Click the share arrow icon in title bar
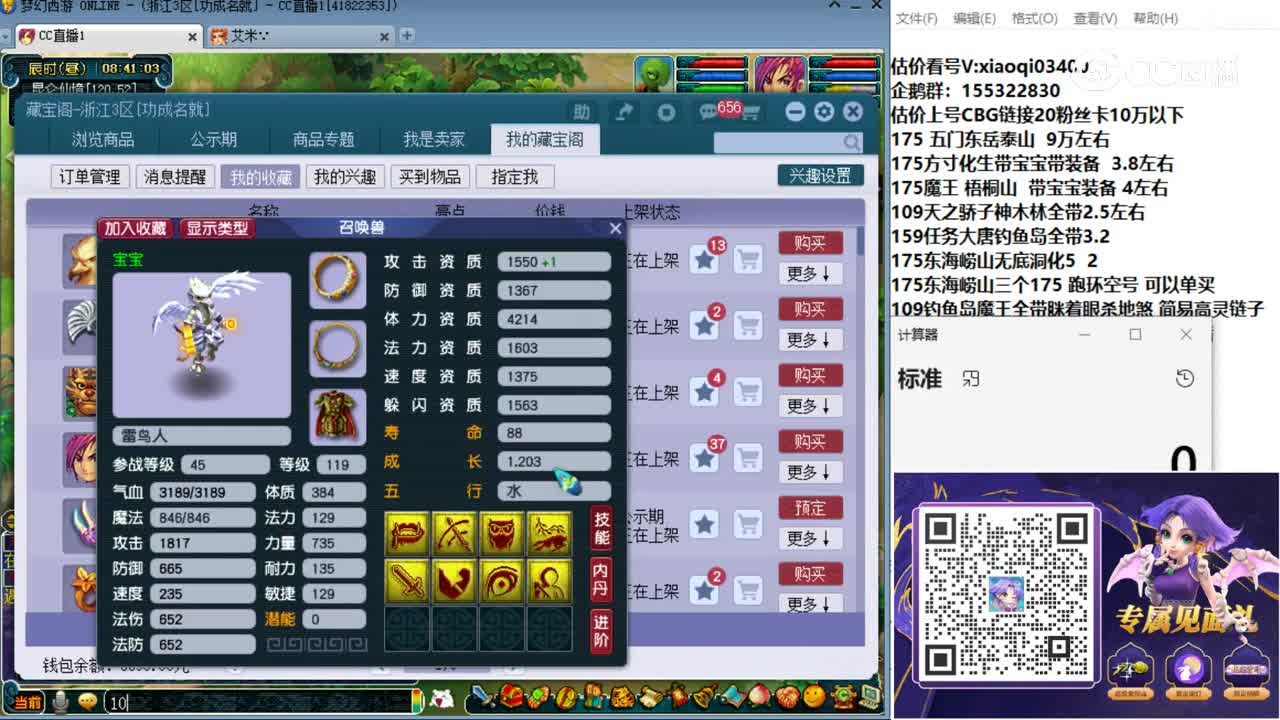The width and height of the screenshot is (1280, 720). pos(624,112)
